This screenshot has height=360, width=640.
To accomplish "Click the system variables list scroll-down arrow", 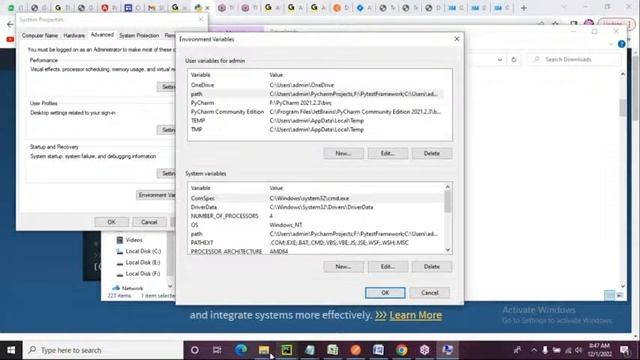I will click(x=448, y=250).
